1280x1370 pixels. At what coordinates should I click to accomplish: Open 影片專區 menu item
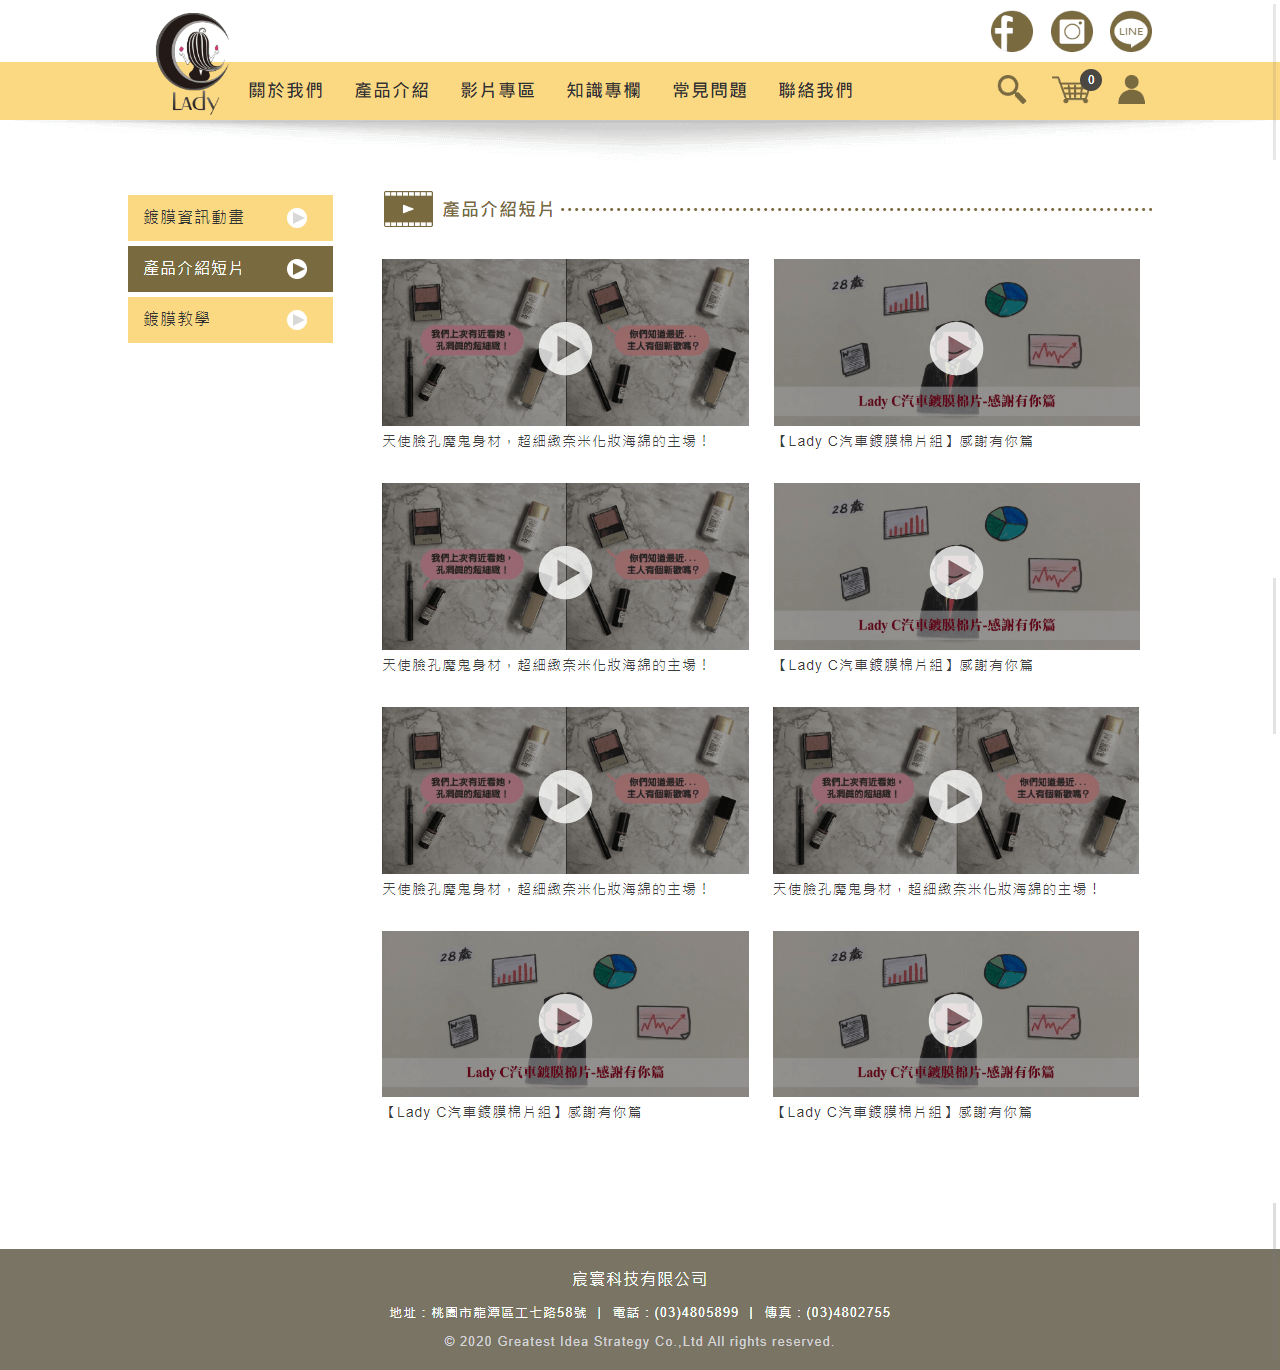point(498,91)
